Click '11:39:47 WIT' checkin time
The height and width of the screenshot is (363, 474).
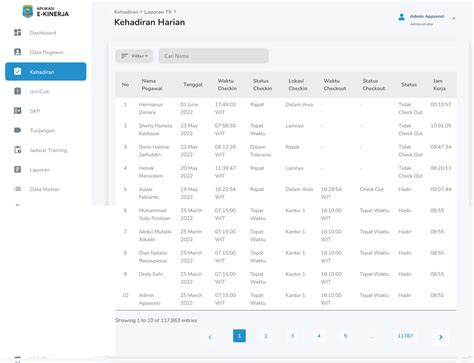pyautogui.click(x=225, y=172)
